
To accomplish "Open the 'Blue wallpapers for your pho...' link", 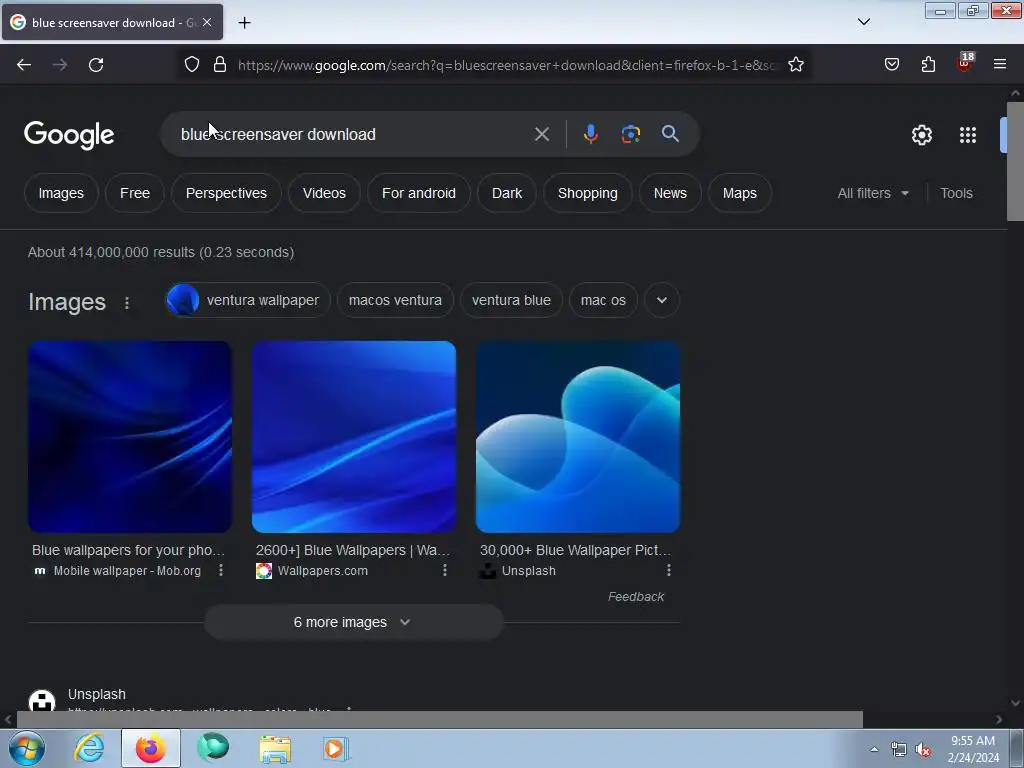I will [128, 550].
